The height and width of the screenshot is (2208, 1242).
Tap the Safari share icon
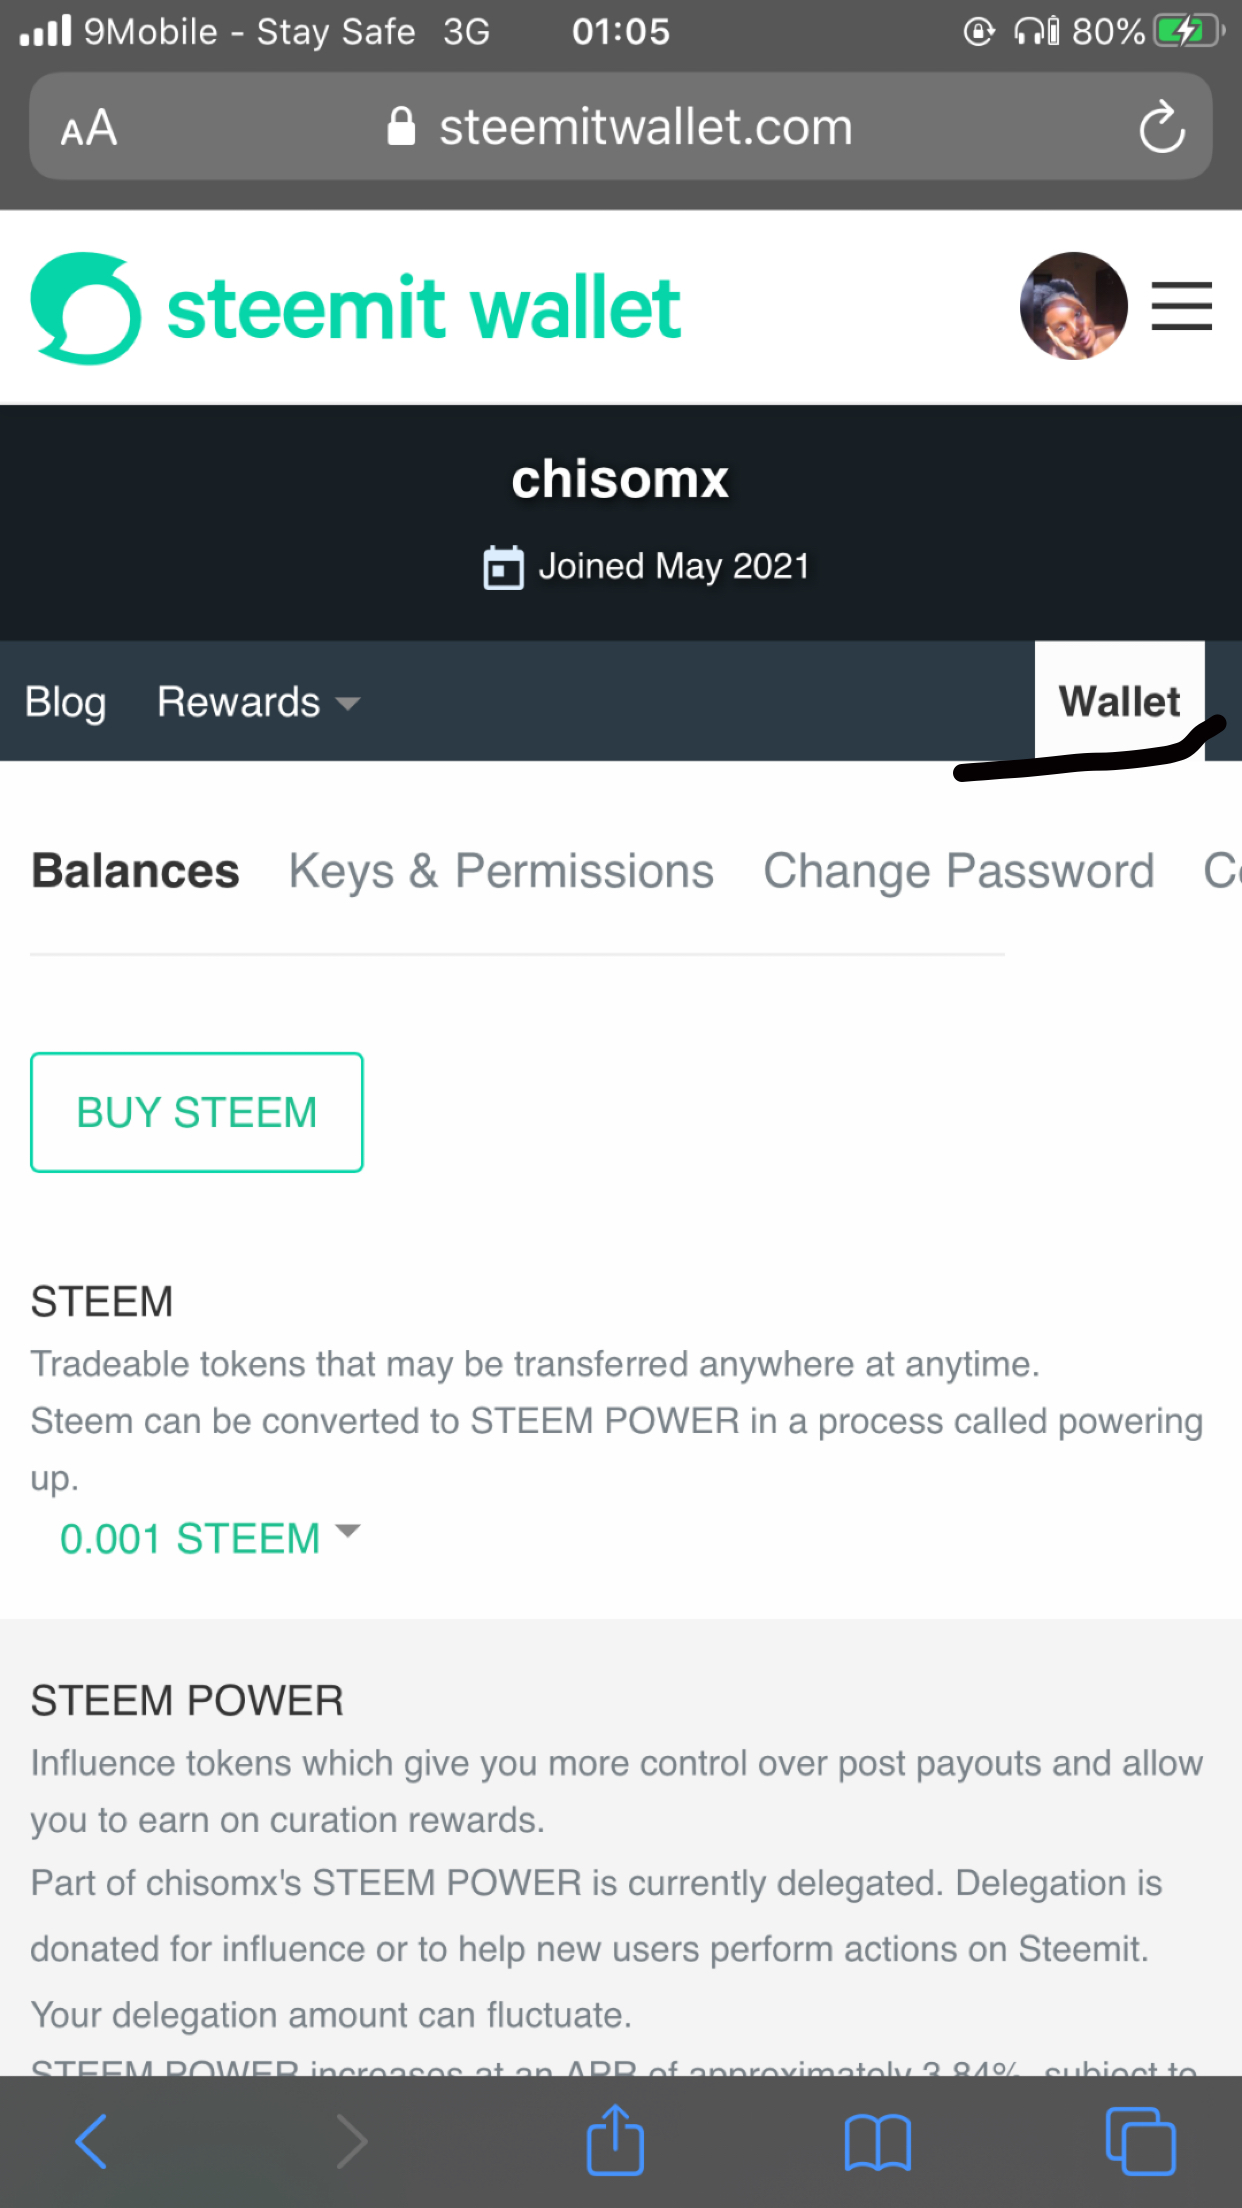point(615,2141)
